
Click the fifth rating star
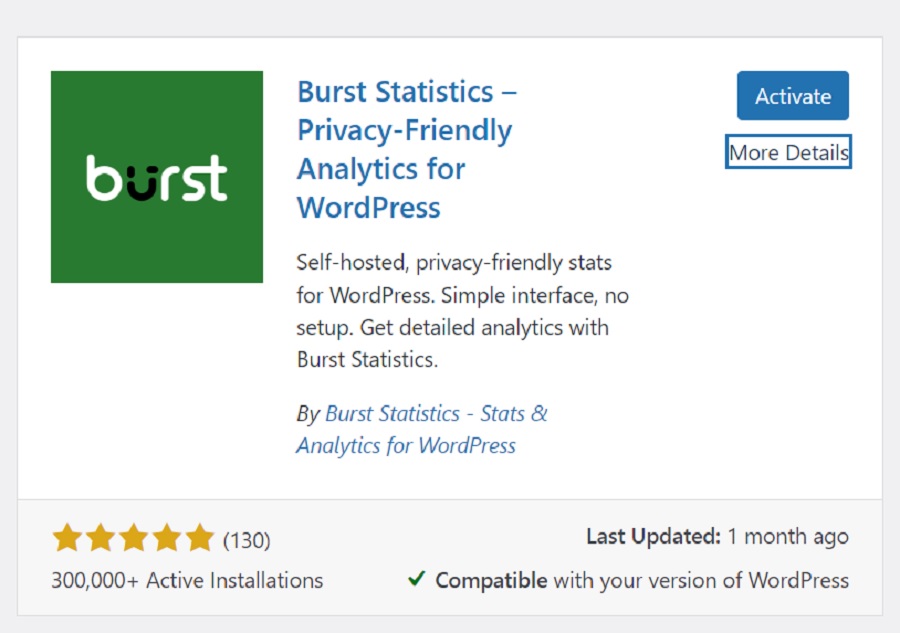[x=198, y=538]
